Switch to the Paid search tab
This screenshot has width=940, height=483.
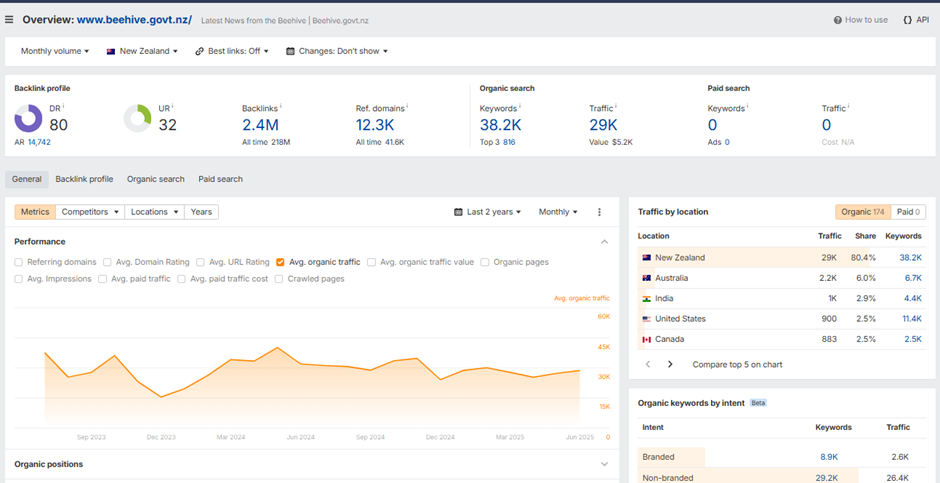coord(221,179)
